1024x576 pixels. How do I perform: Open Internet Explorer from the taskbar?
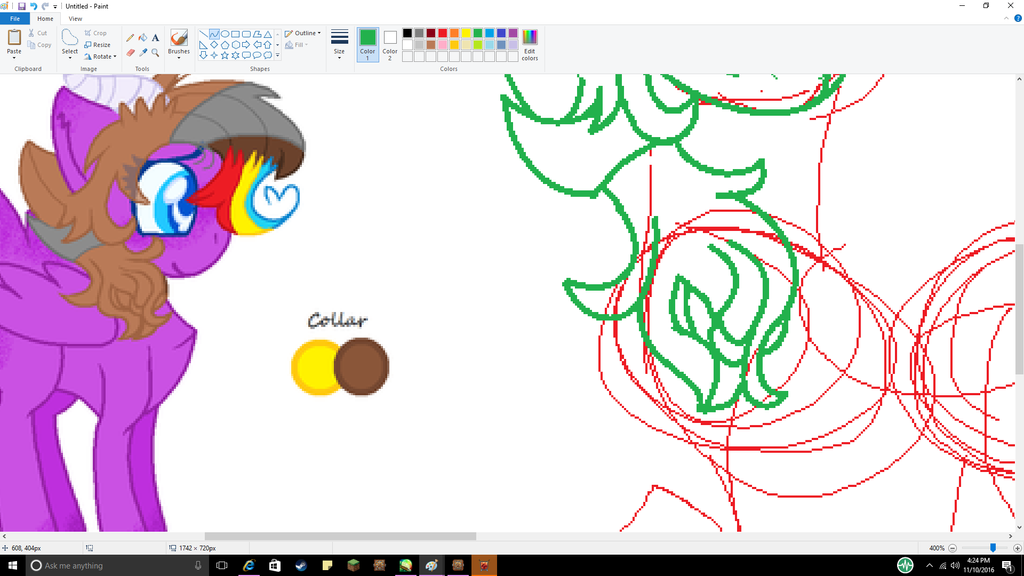coord(248,566)
